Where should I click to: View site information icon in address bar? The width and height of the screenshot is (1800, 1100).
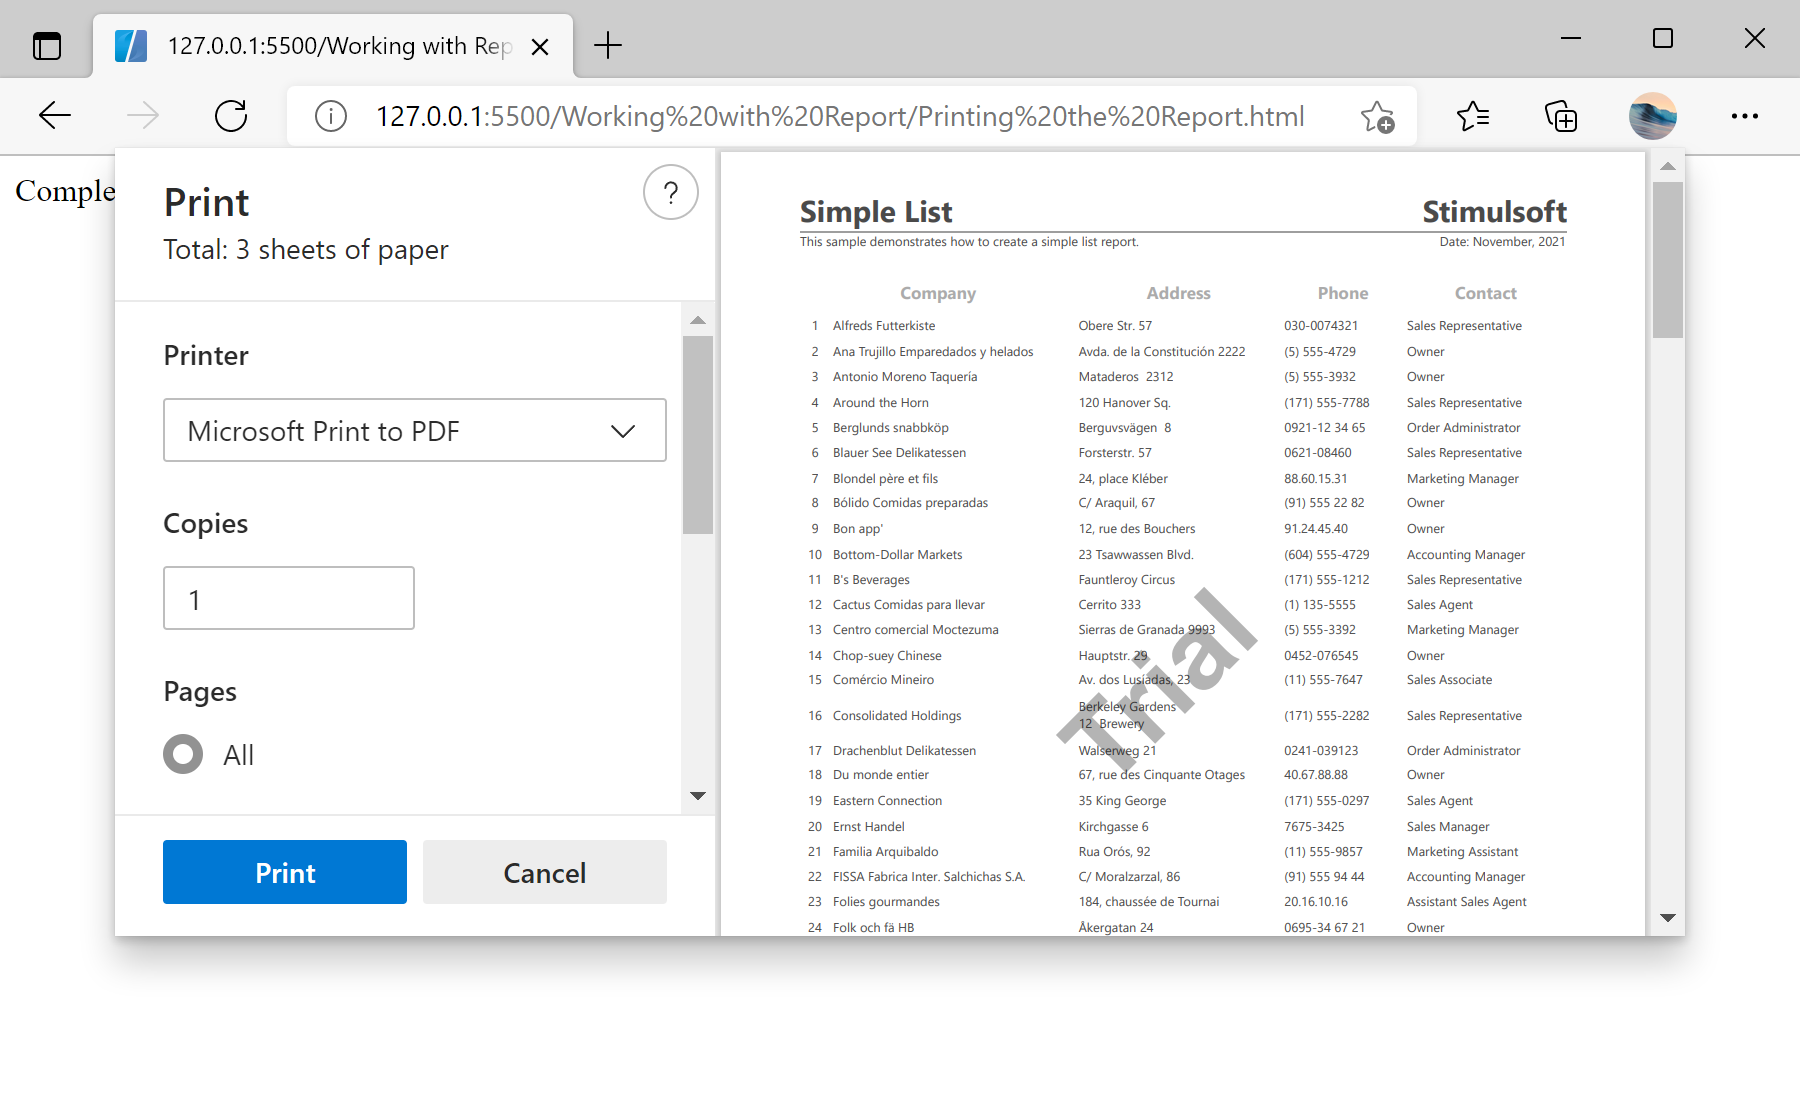[x=330, y=115]
